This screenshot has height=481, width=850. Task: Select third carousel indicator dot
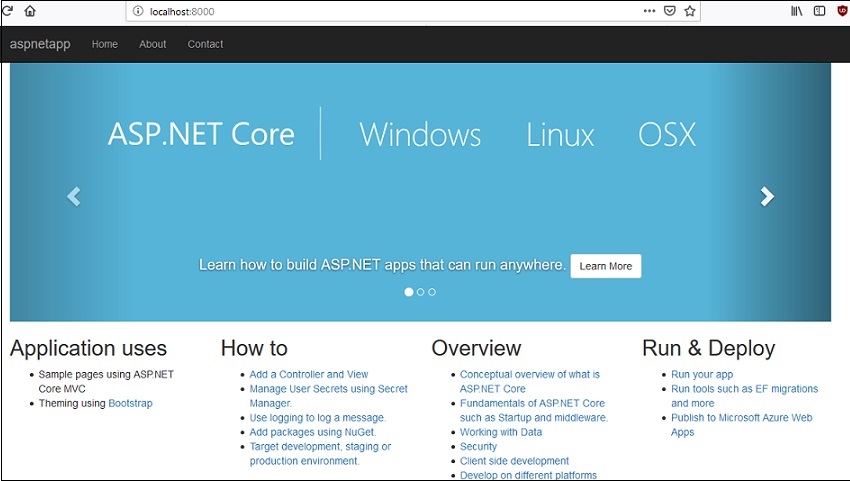point(432,292)
